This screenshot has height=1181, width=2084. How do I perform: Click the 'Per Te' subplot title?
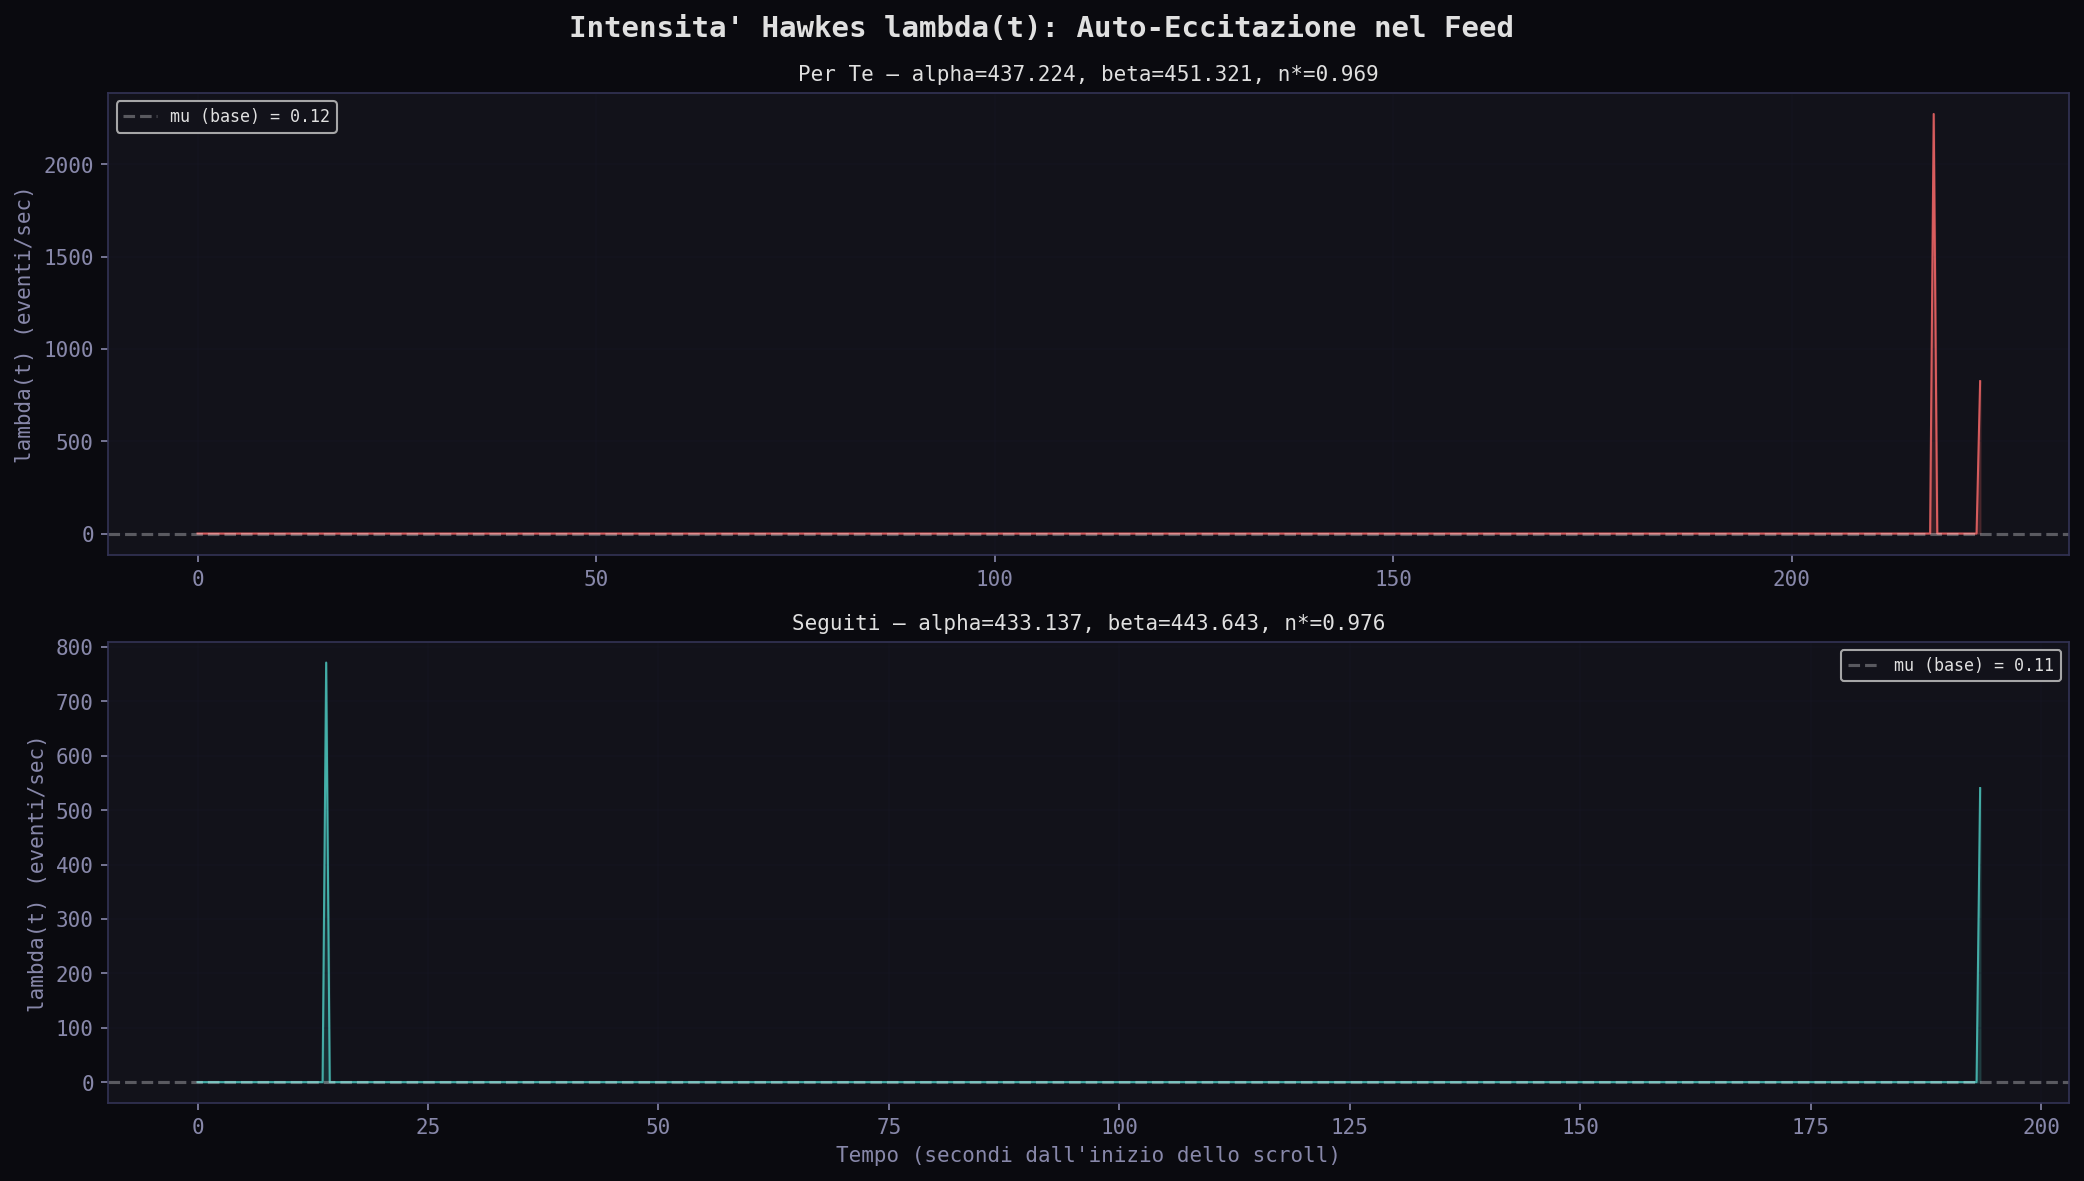click(1088, 74)
